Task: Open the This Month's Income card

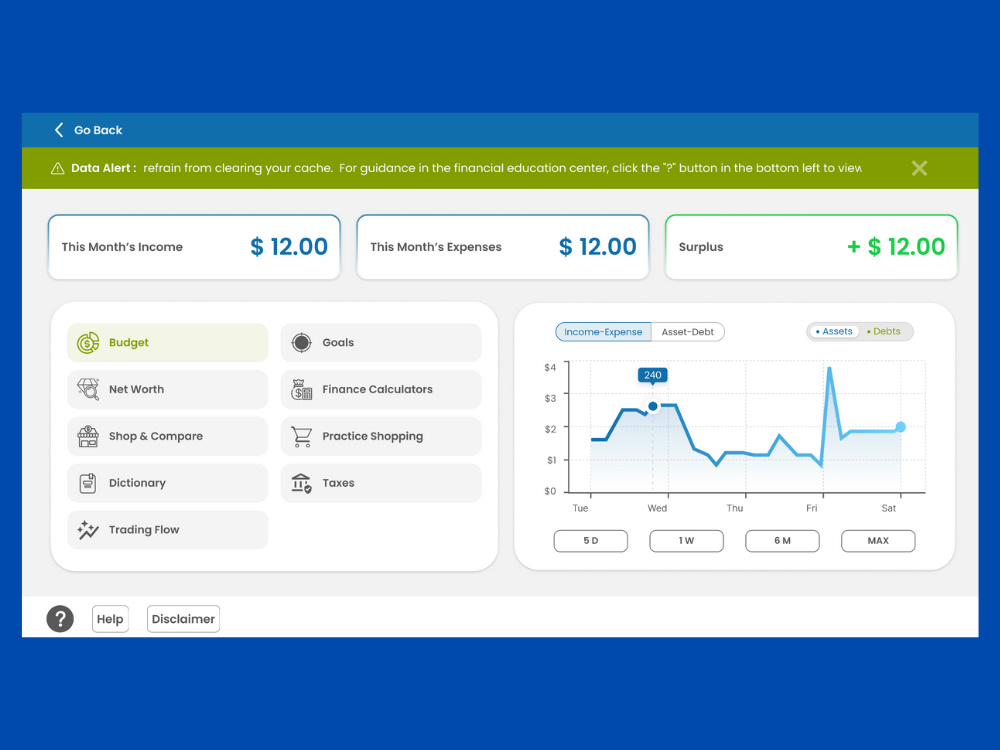Action: click(x=194, y=247)
